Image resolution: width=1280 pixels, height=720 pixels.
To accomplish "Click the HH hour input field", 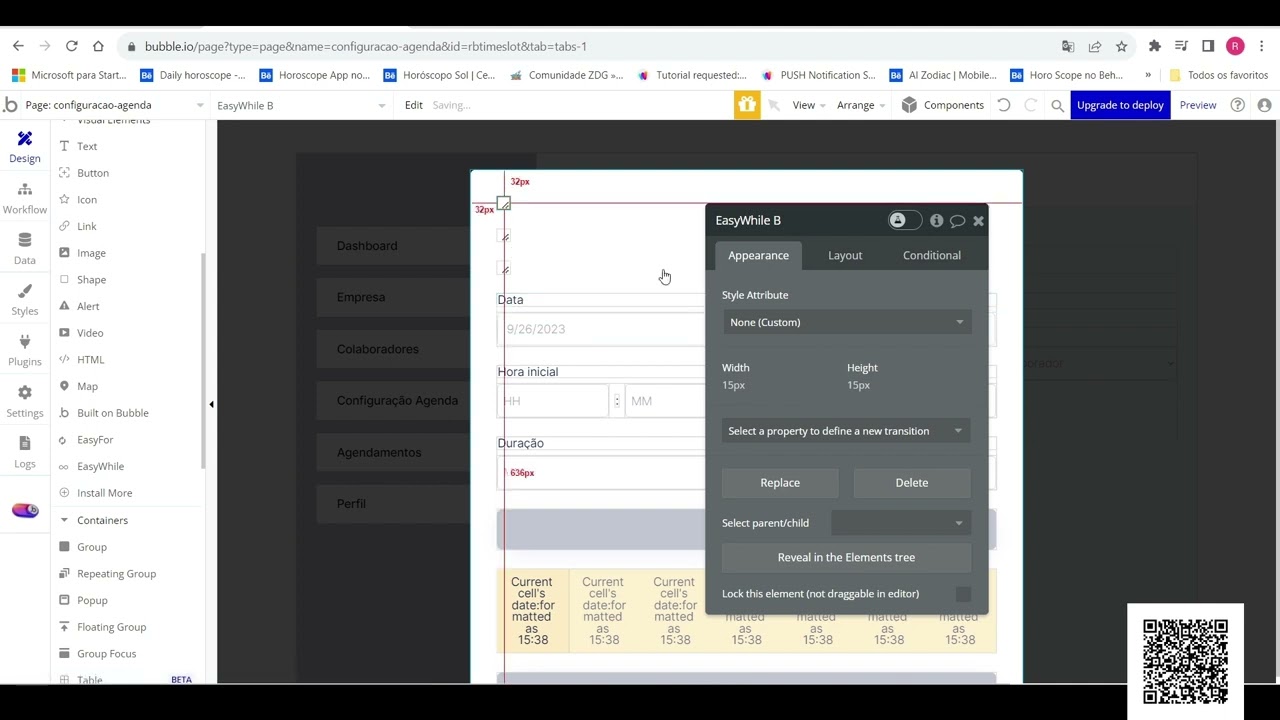I will pyautogui.click(x=553, y=401).
